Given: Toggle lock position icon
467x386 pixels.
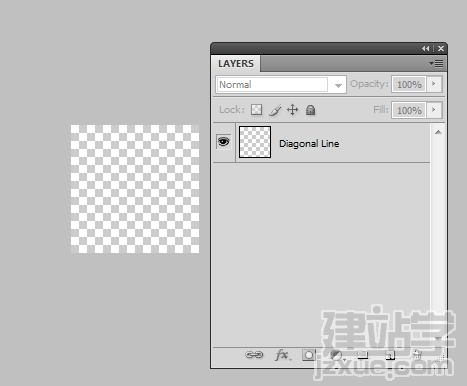Looking at the screenshot, I should point(292,110).
